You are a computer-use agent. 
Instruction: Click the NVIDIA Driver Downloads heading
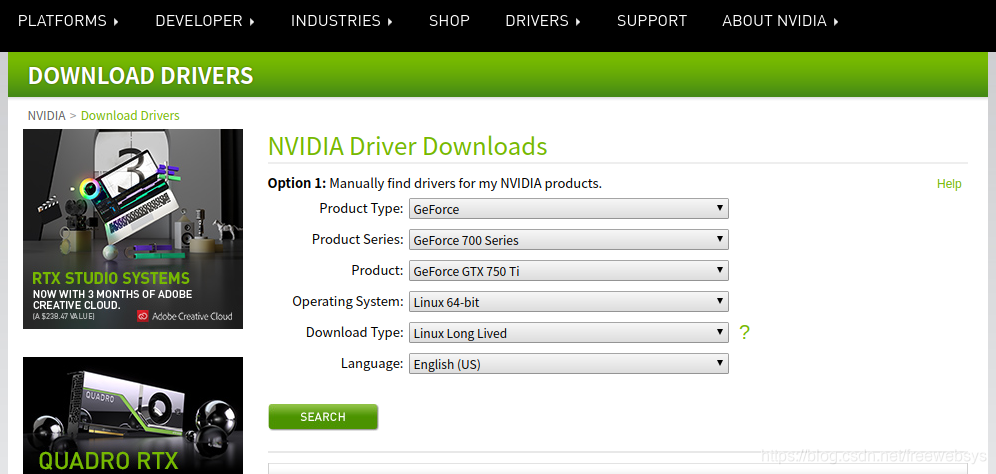coord(407,146)
